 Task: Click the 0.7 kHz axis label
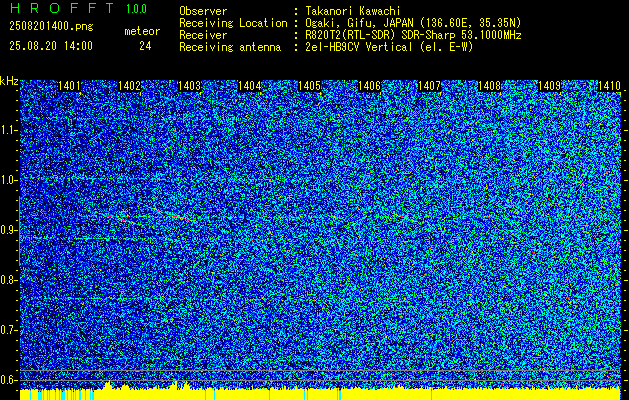(x=8, y=330)
